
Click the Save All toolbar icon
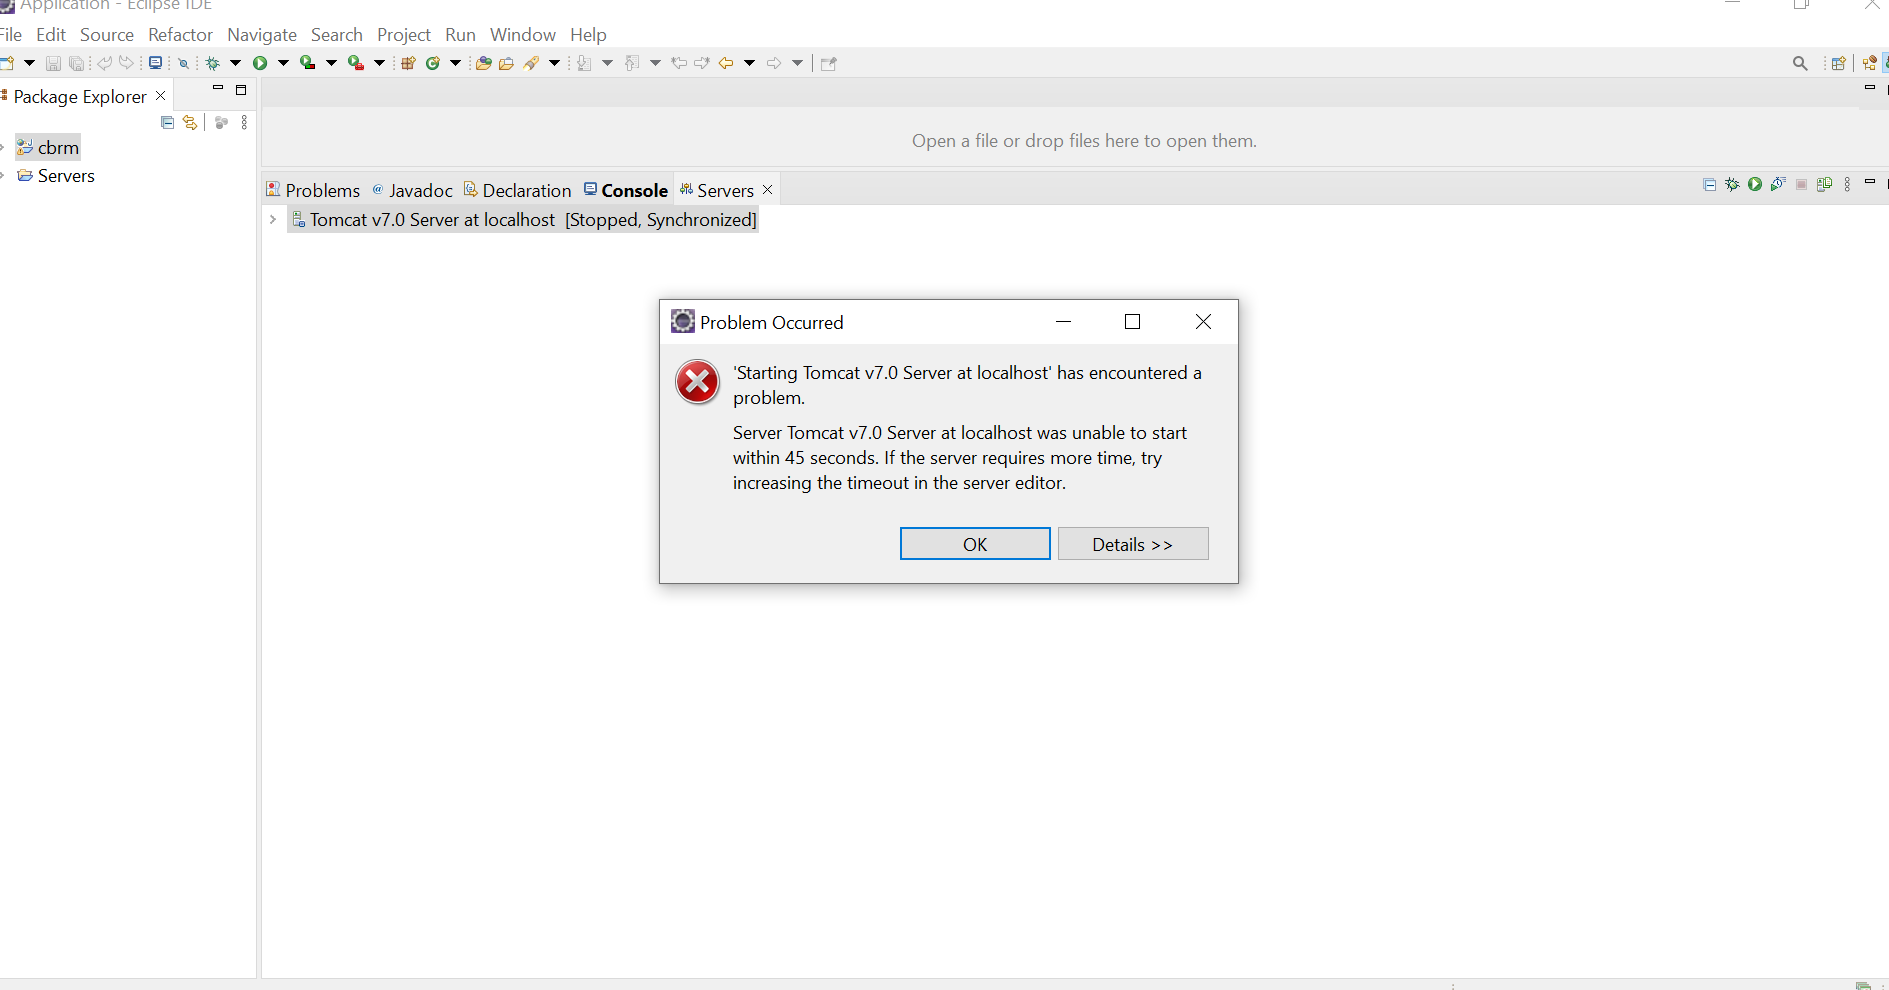pos(77,63)
